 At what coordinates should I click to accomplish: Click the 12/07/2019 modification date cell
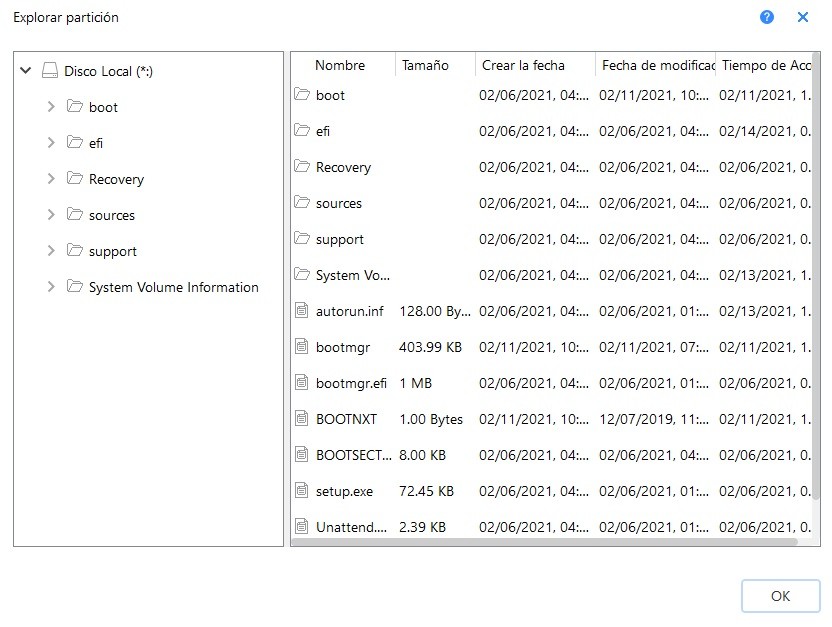[654, 419]
